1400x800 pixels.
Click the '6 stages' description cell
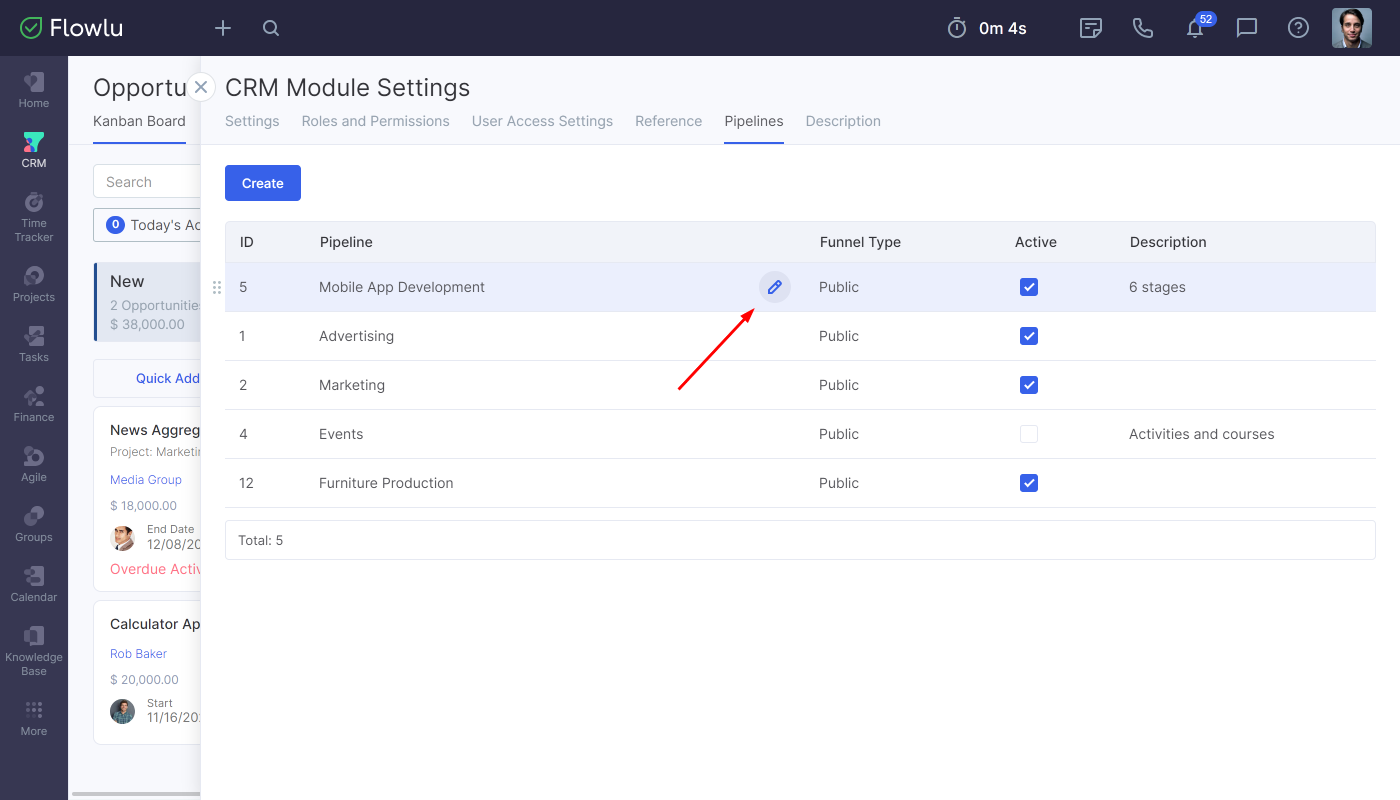pos(1157,287)
